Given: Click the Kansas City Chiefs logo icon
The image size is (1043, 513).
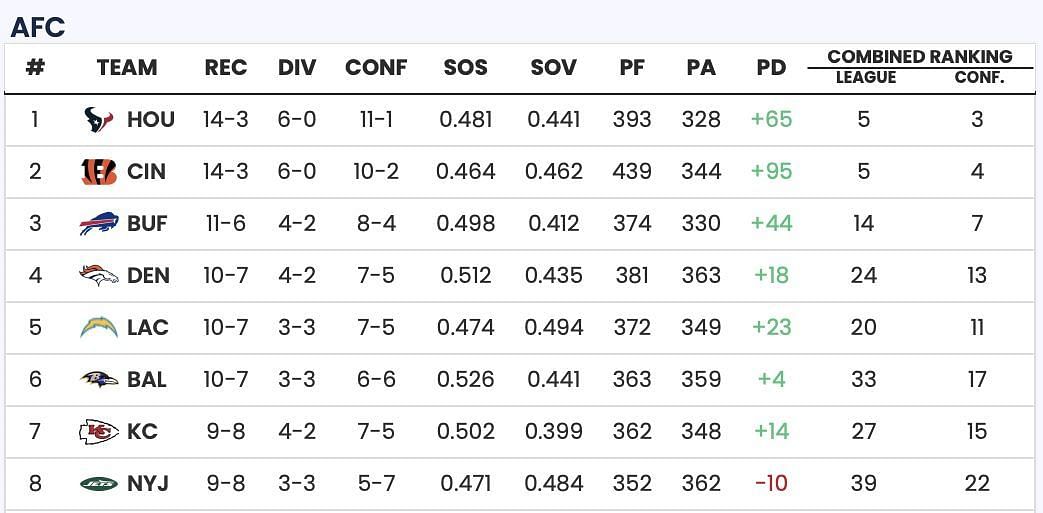Looking at the screenshot, I should coord(99,431).
